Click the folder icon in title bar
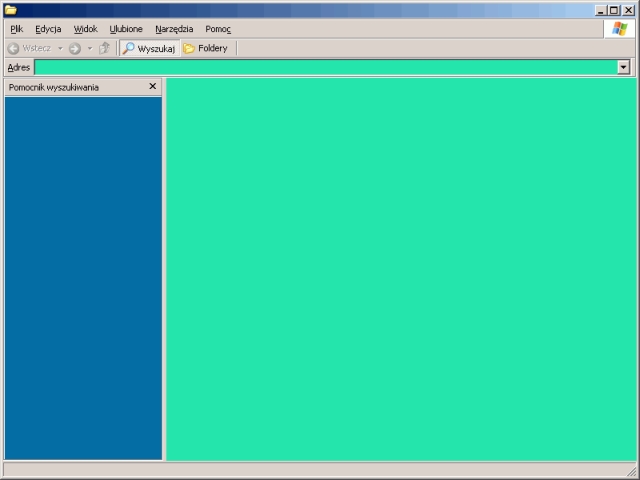This screenshot has height=480, width=640. 11,10
